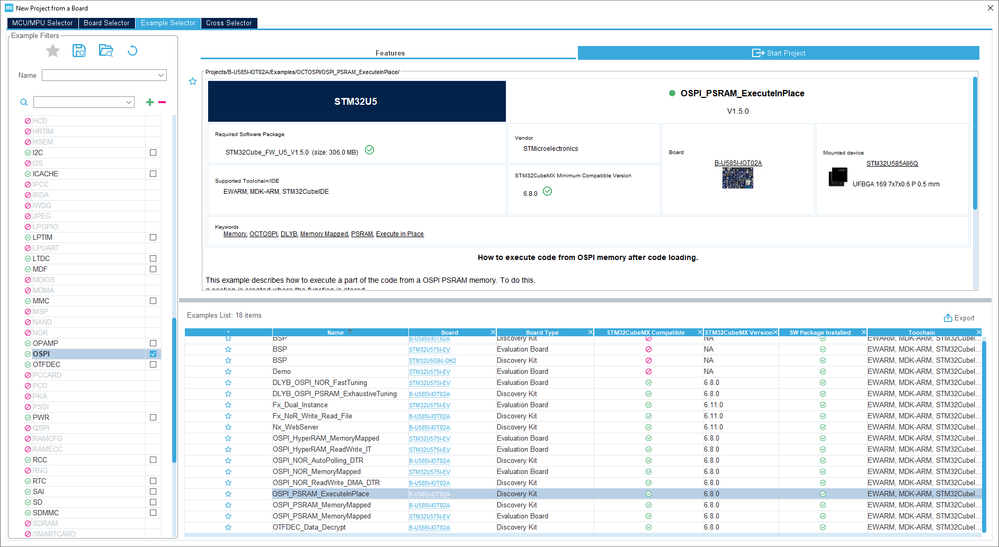Viewport: 999px width, 547px height.
Task: Switch to the Board Selector tab
Action: coord(106,23)
